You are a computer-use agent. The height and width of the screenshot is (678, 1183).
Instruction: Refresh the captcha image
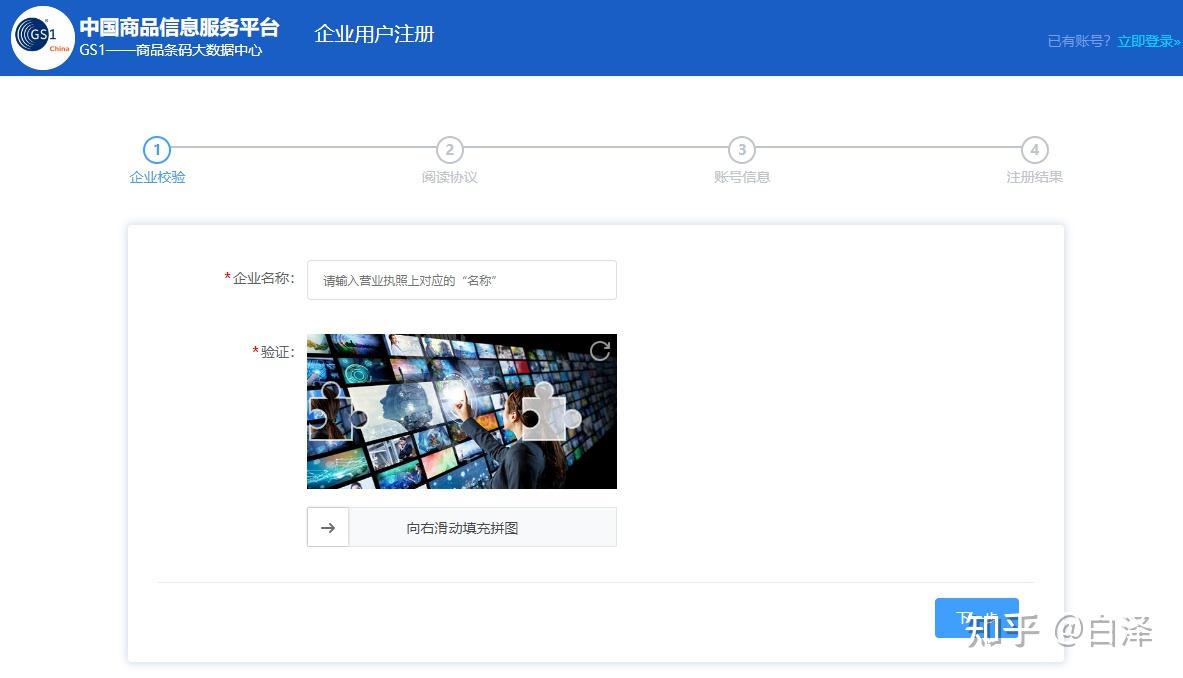598,352
